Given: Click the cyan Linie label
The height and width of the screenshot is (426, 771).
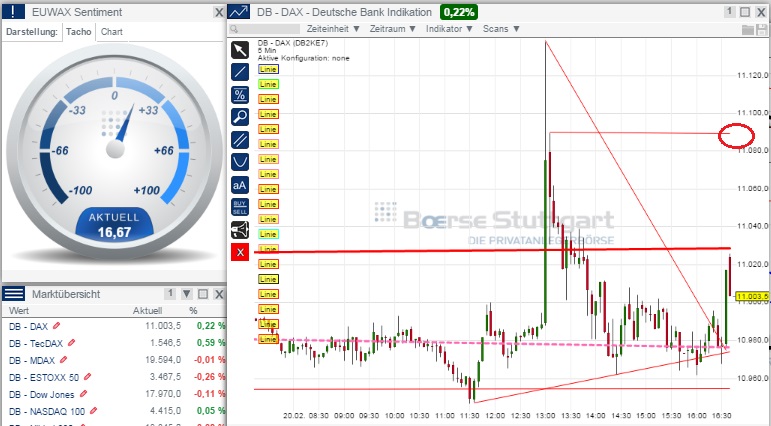Looking at the screenshot, I should click(x=268, y=234).
